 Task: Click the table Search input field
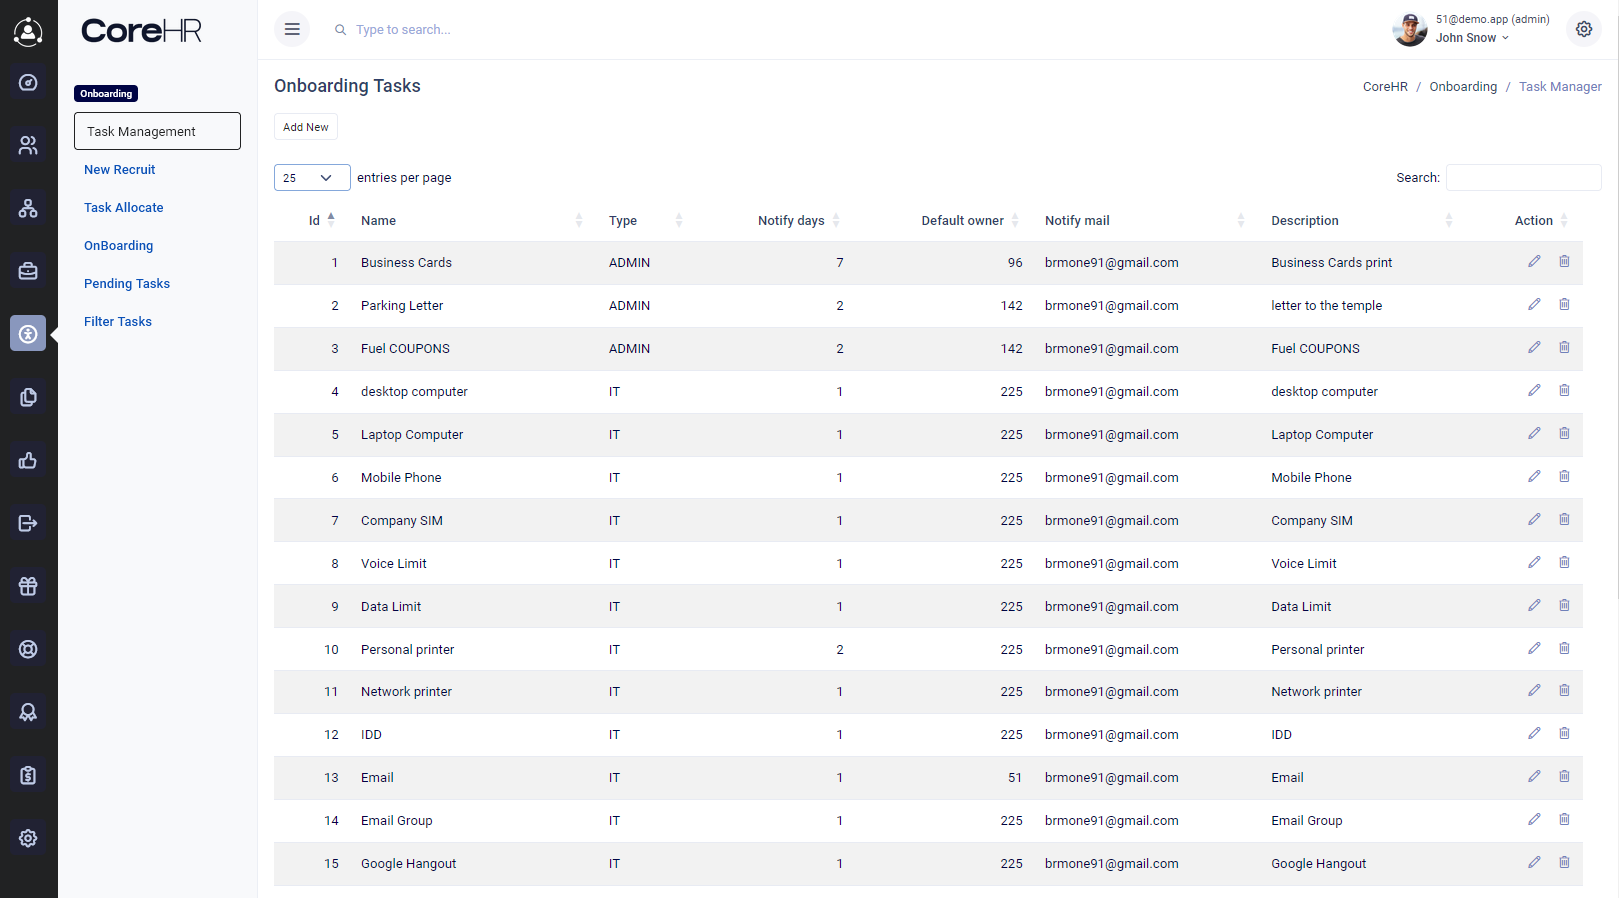pyautogui.click(x=1523, y=178)
